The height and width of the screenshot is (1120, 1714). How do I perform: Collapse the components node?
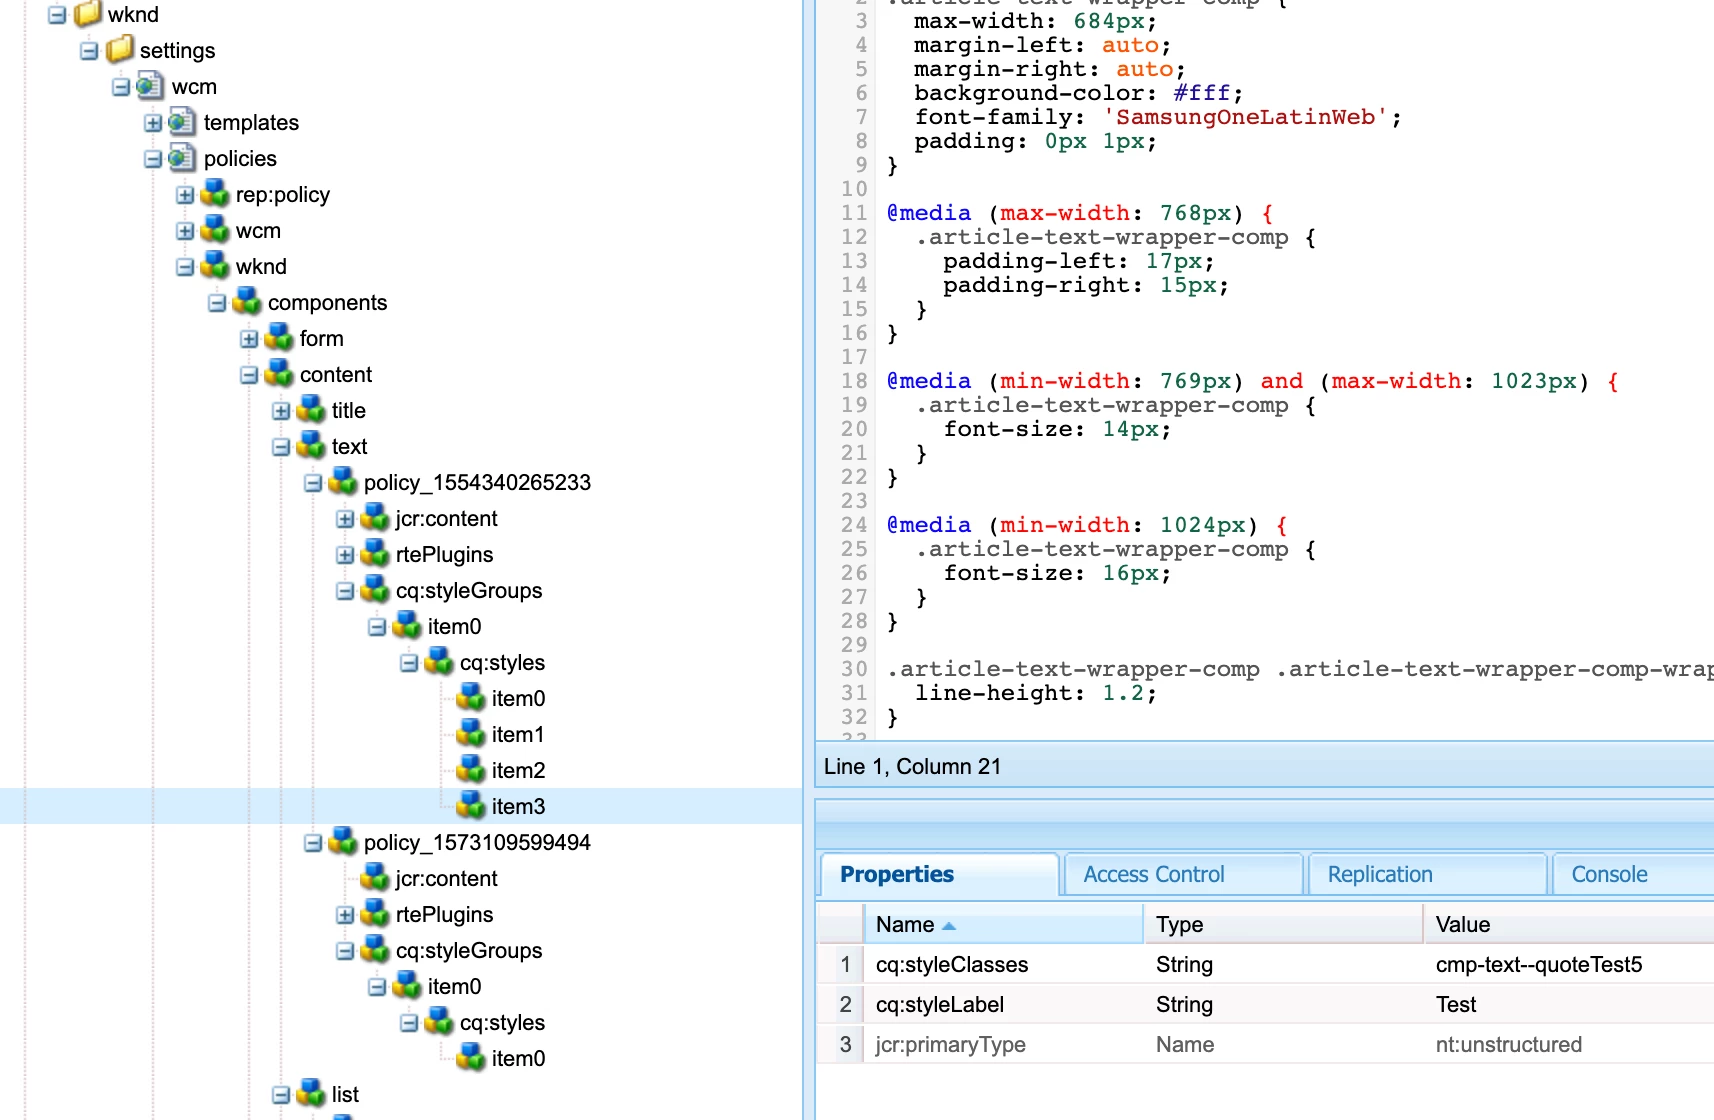pos(217,303)
